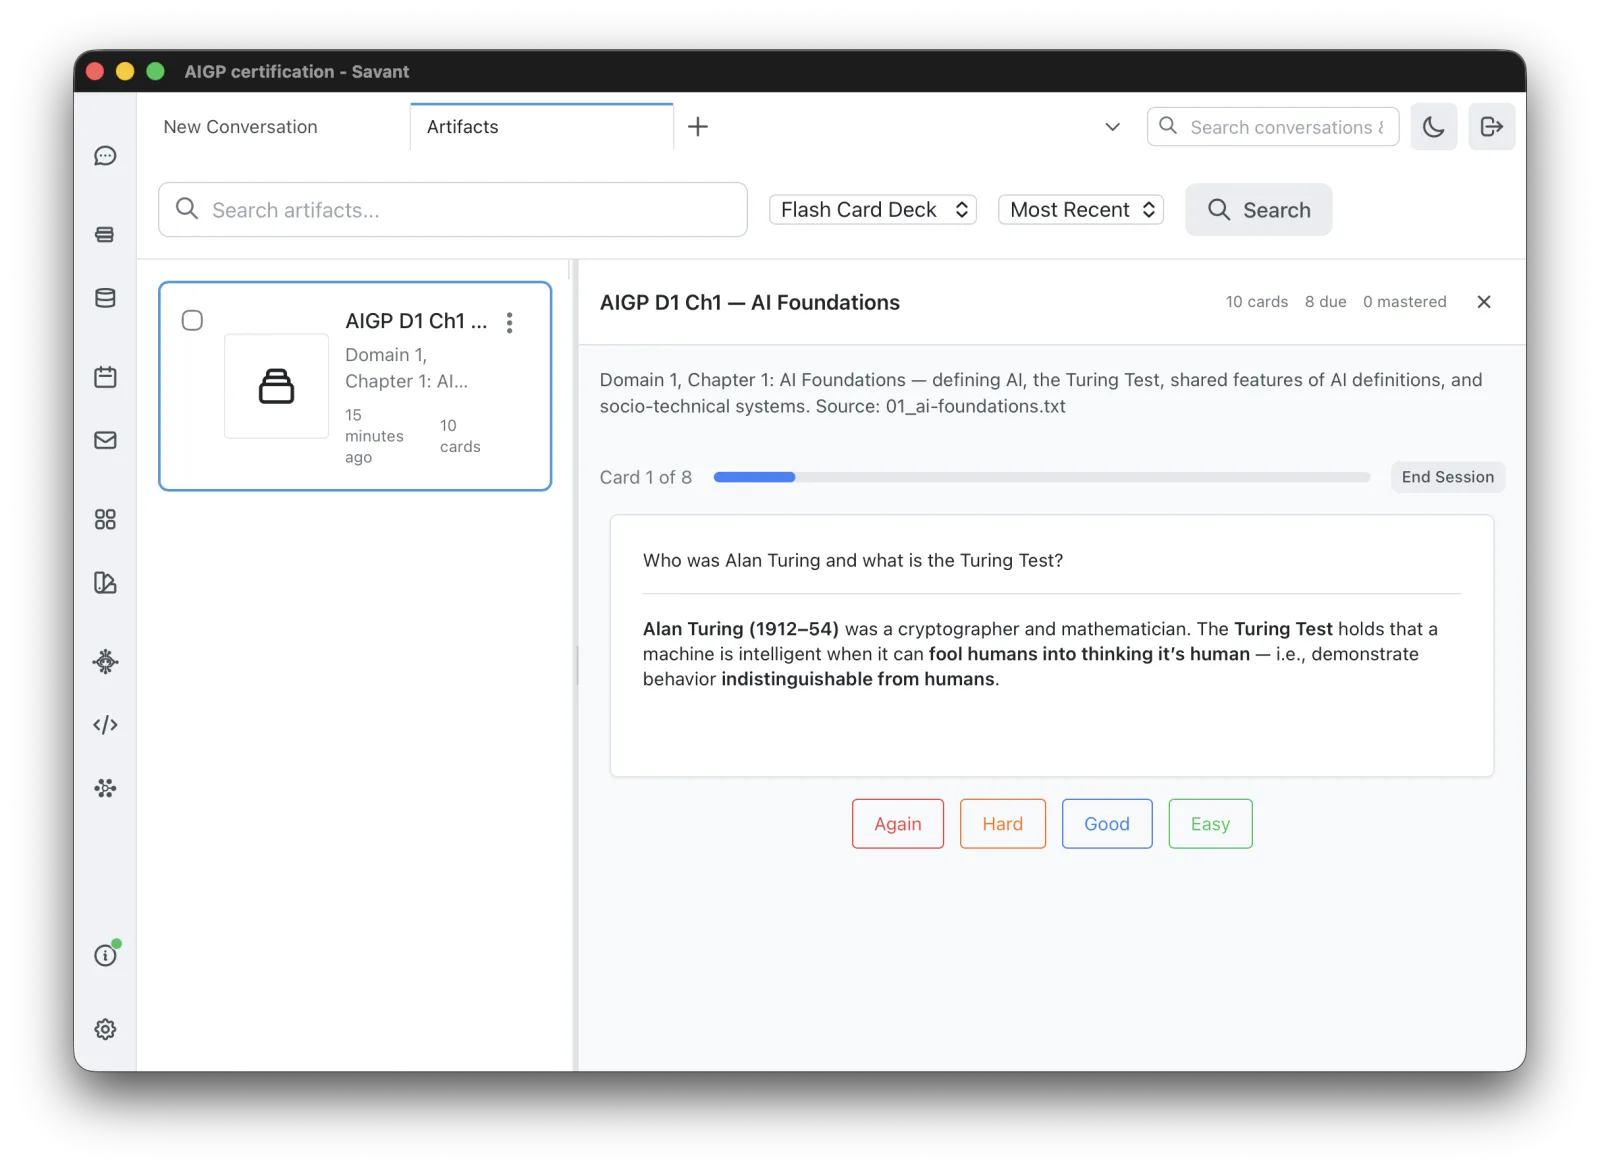Focus the Search artifacts input field
1600x1169 pixels.
click(x=453, y=210)
